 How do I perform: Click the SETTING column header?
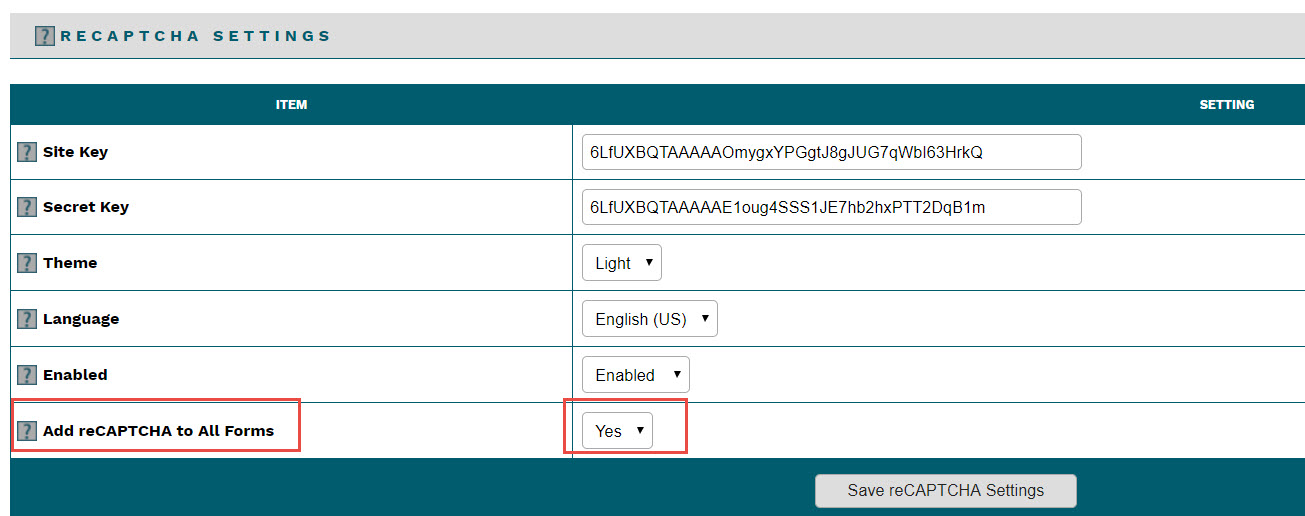[1226, 105]
